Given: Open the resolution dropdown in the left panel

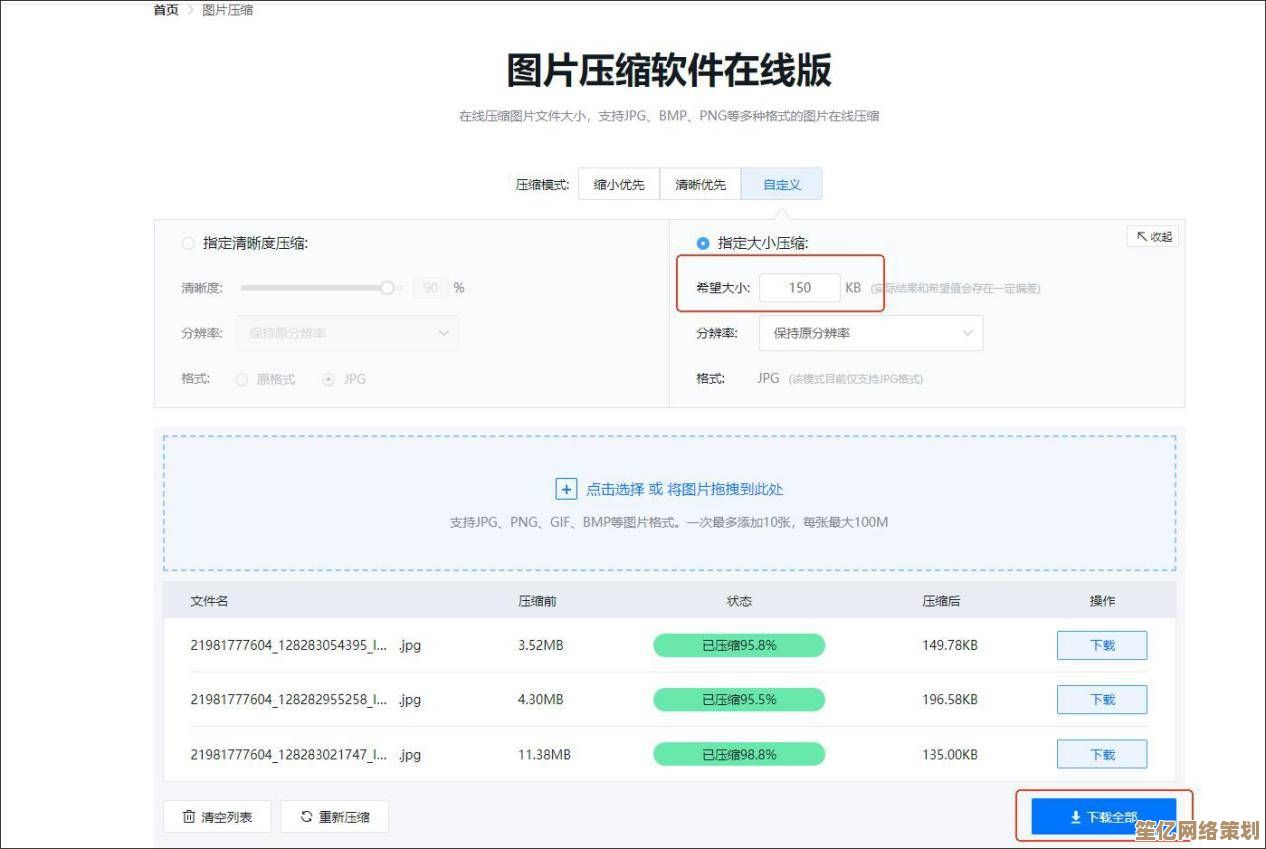Looking at the screenshot, I should click(347, 333).
